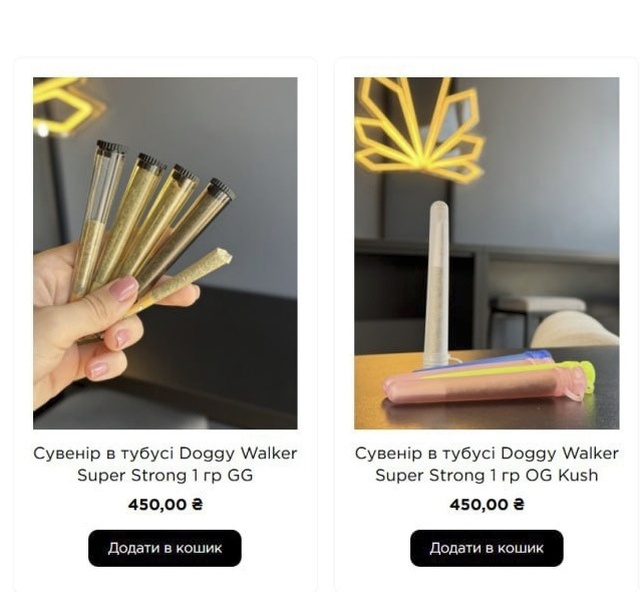Add the GG tube souvenir to cart
This screenshot has width=640, height=592.
(164, 548)
